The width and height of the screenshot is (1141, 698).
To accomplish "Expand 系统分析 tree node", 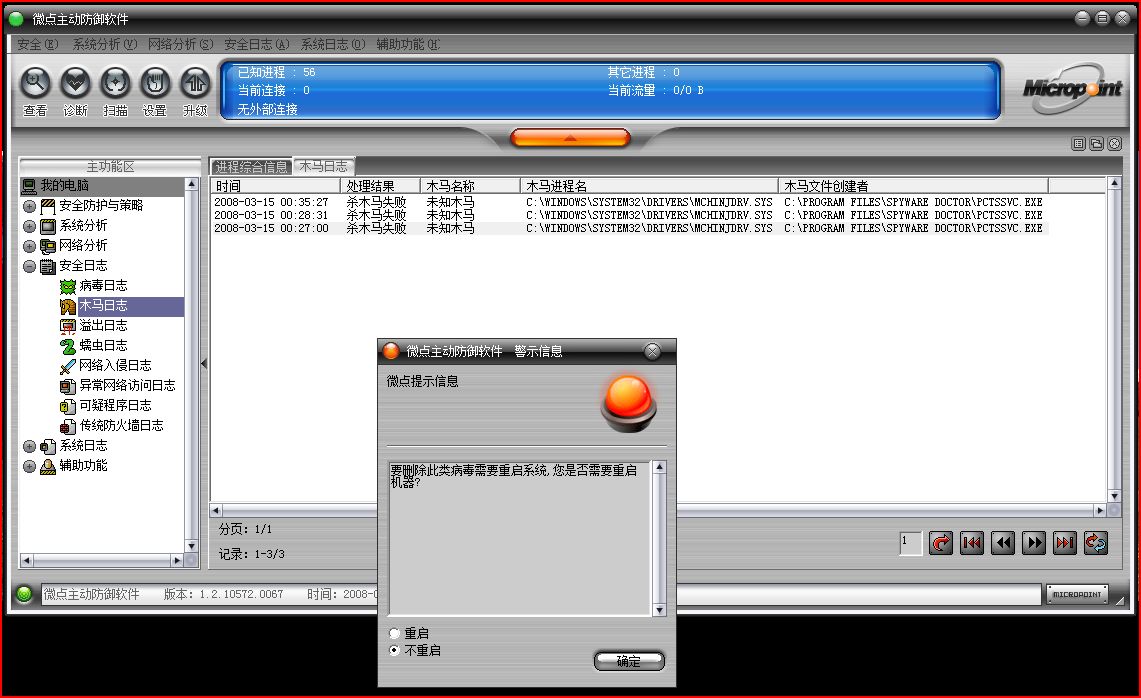I will [x=29, y=226].
